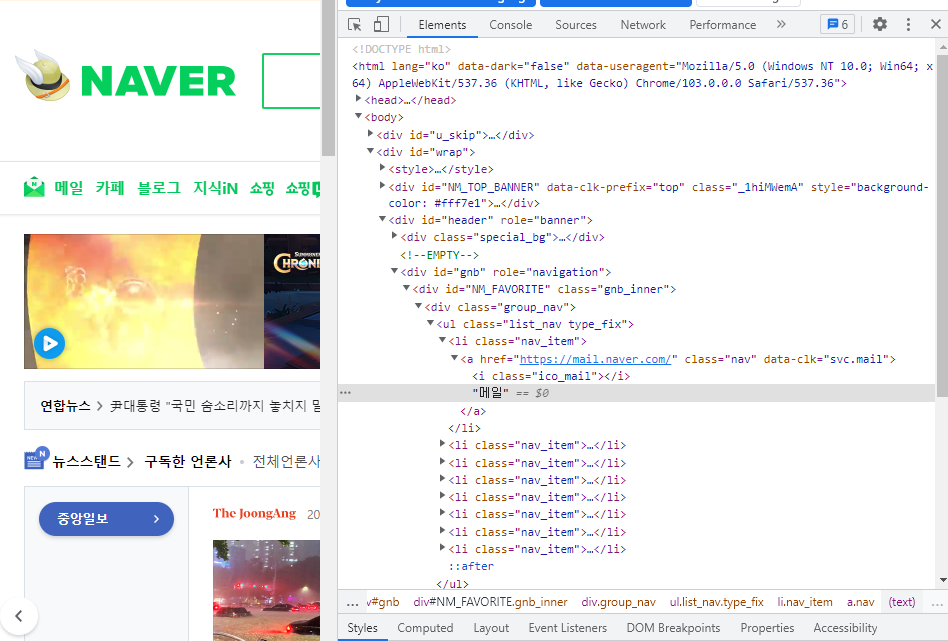
Task: Open the 카페 link on Naver
Action: (109, 188)
